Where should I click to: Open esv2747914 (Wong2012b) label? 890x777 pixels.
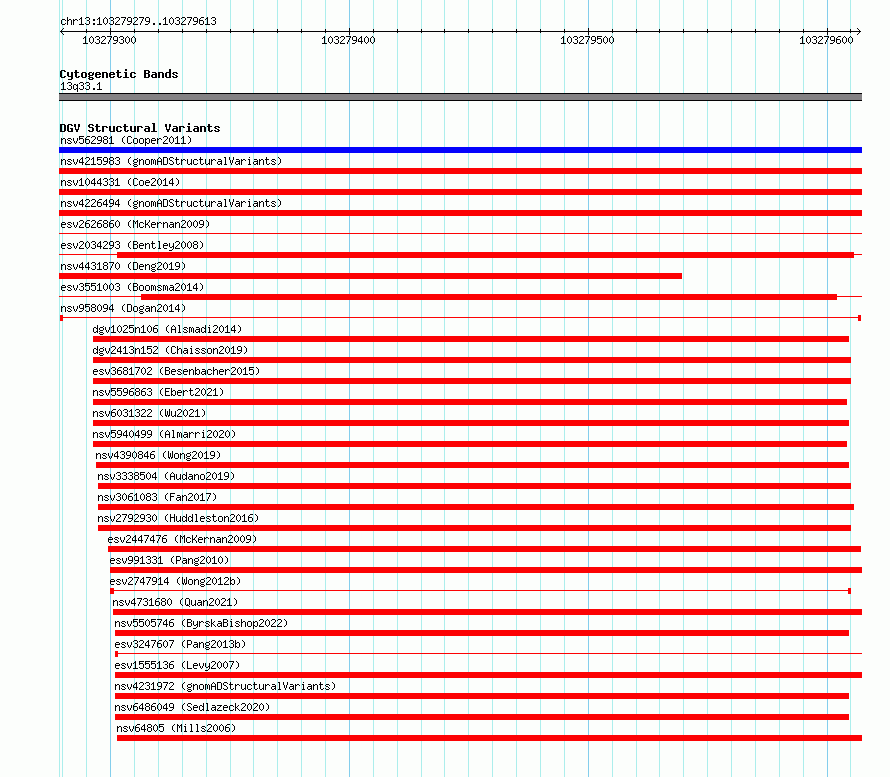175,581
